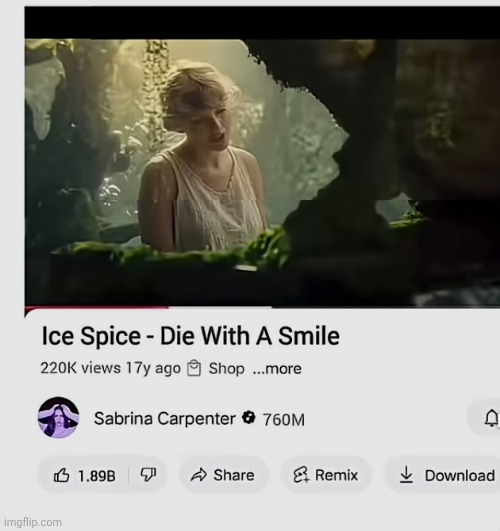Click the Download arrow icon
The height and width of the screenshot is (531, 500).
pos(406,475)
